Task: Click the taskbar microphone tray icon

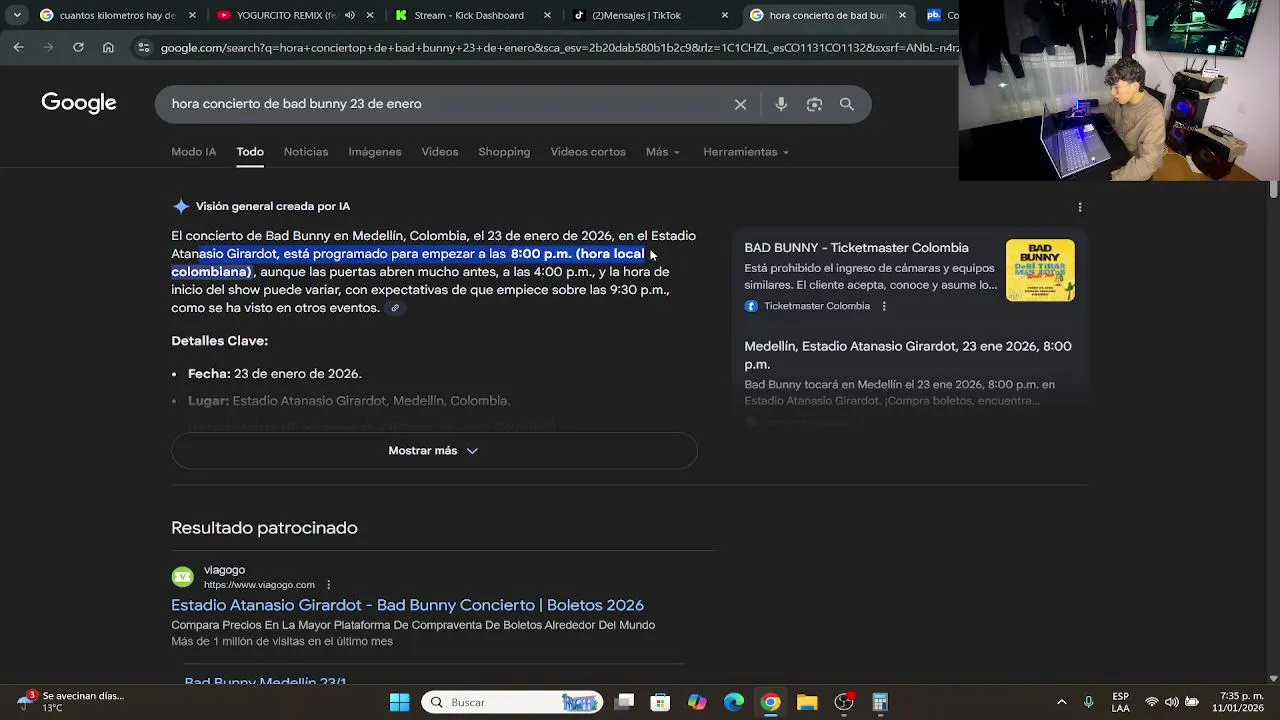Action: [x=1089, y=702]
